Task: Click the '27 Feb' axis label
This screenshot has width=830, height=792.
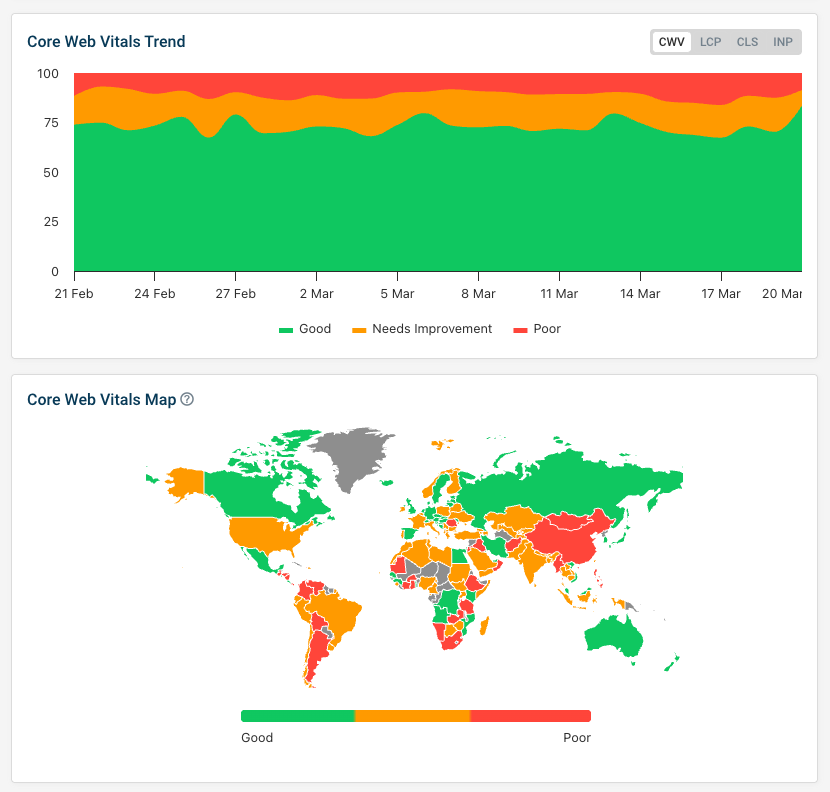Action: pyautogui.click(x=236, y=294)
